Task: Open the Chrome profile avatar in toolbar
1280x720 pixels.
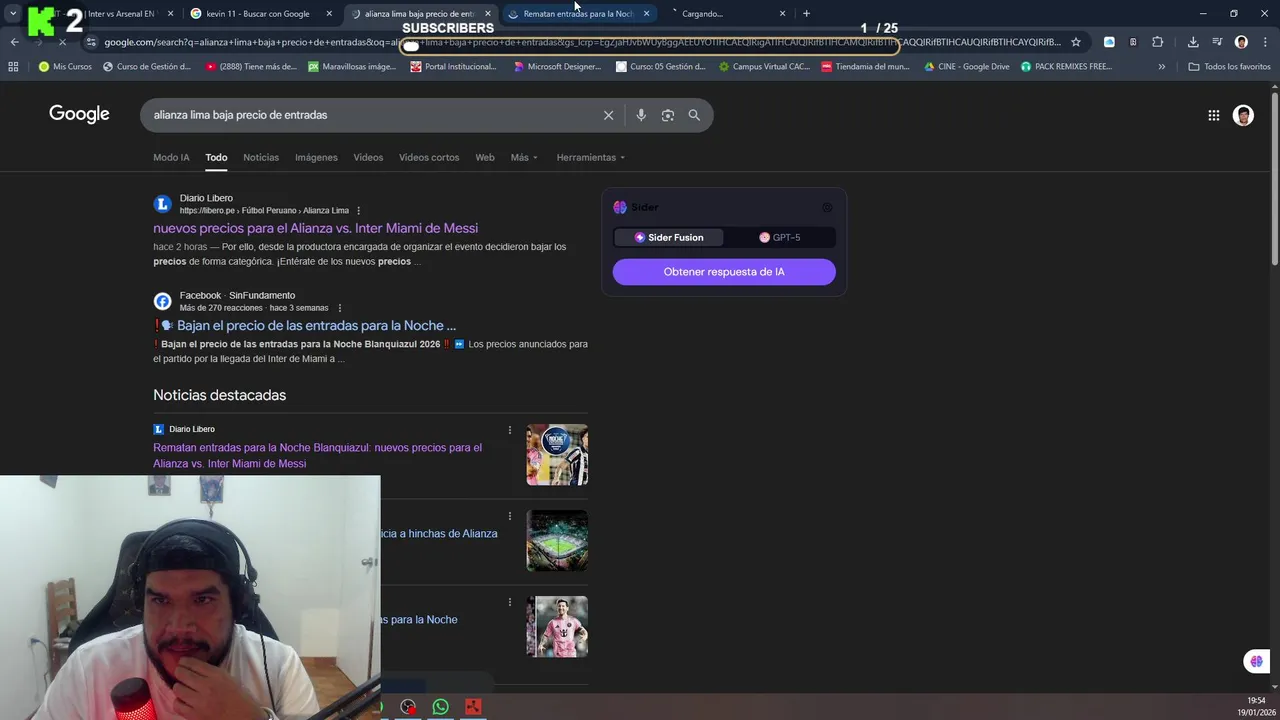Action: (x=1241, y=42)
